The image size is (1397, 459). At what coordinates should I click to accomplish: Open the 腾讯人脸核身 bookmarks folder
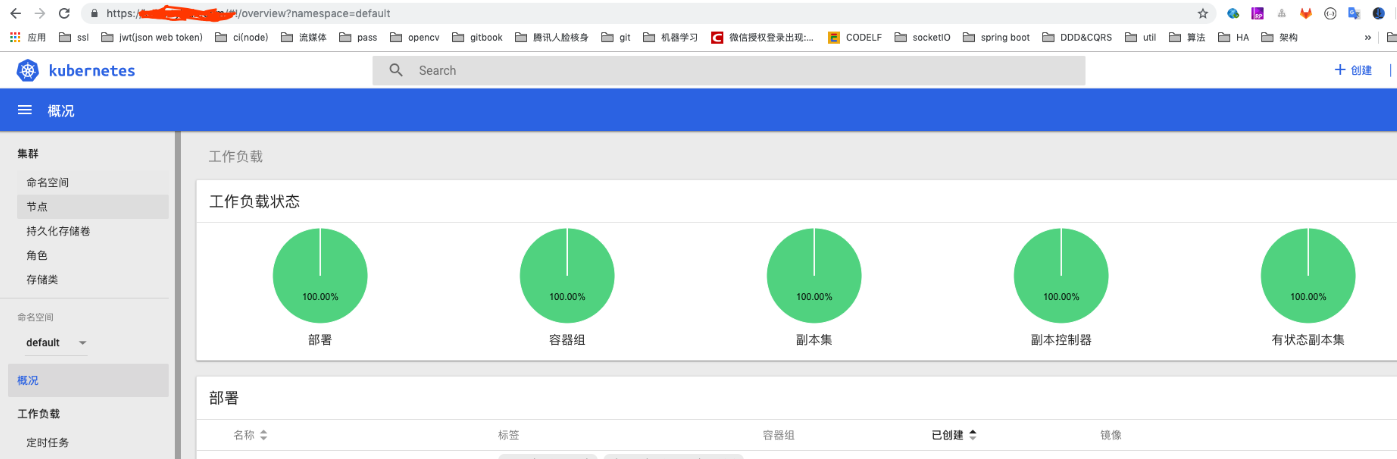click(x=551, y=37)
